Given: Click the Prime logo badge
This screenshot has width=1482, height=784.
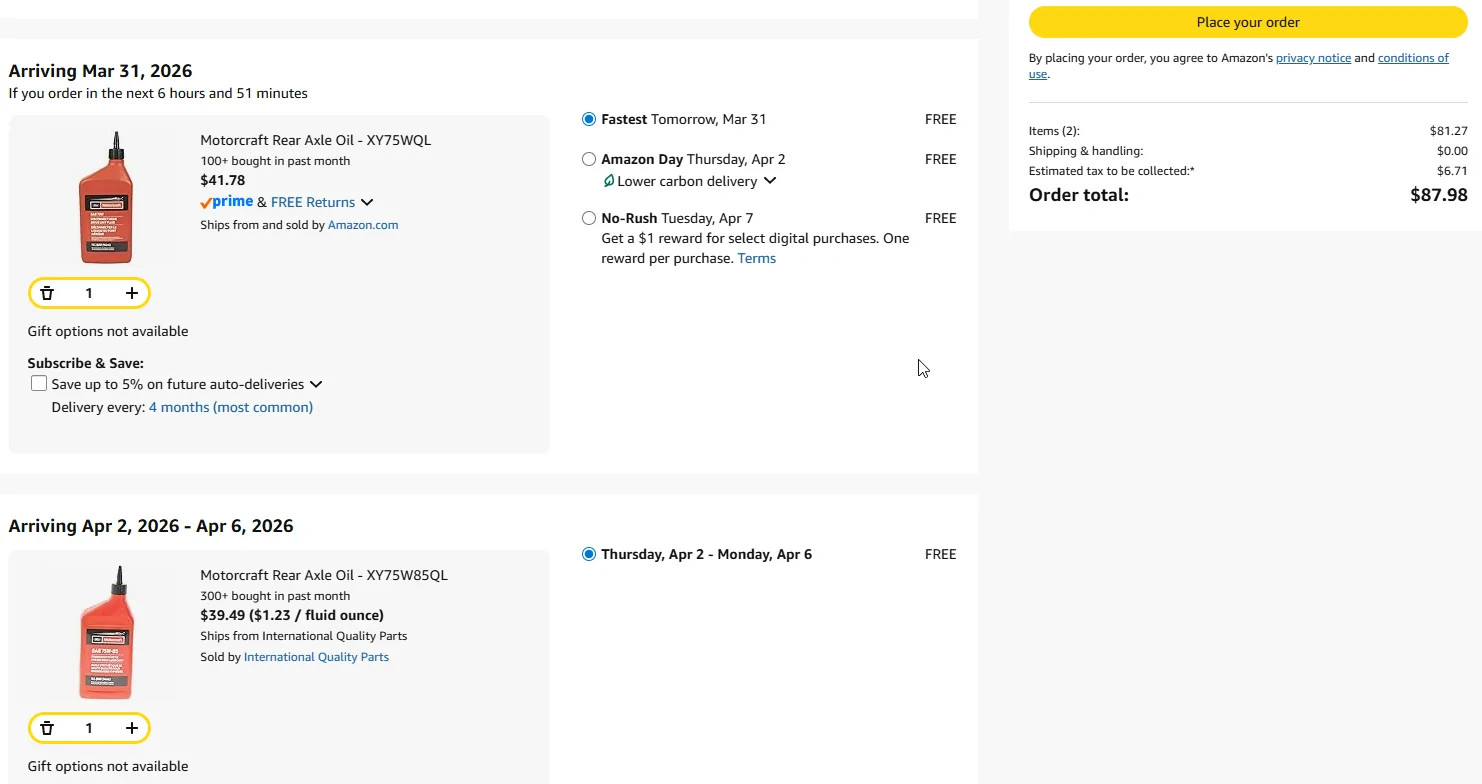Looking at the screenshot, I should click(227, 202).
